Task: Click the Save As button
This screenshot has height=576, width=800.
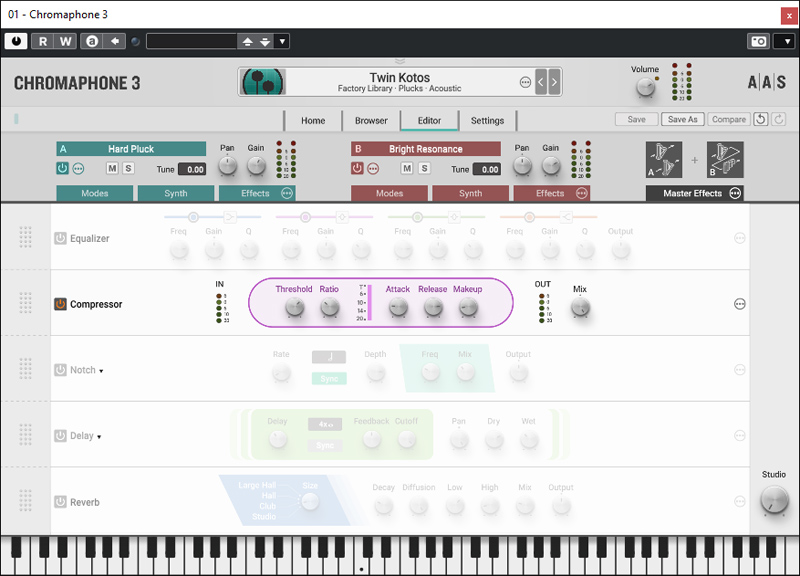Action: 682,120
